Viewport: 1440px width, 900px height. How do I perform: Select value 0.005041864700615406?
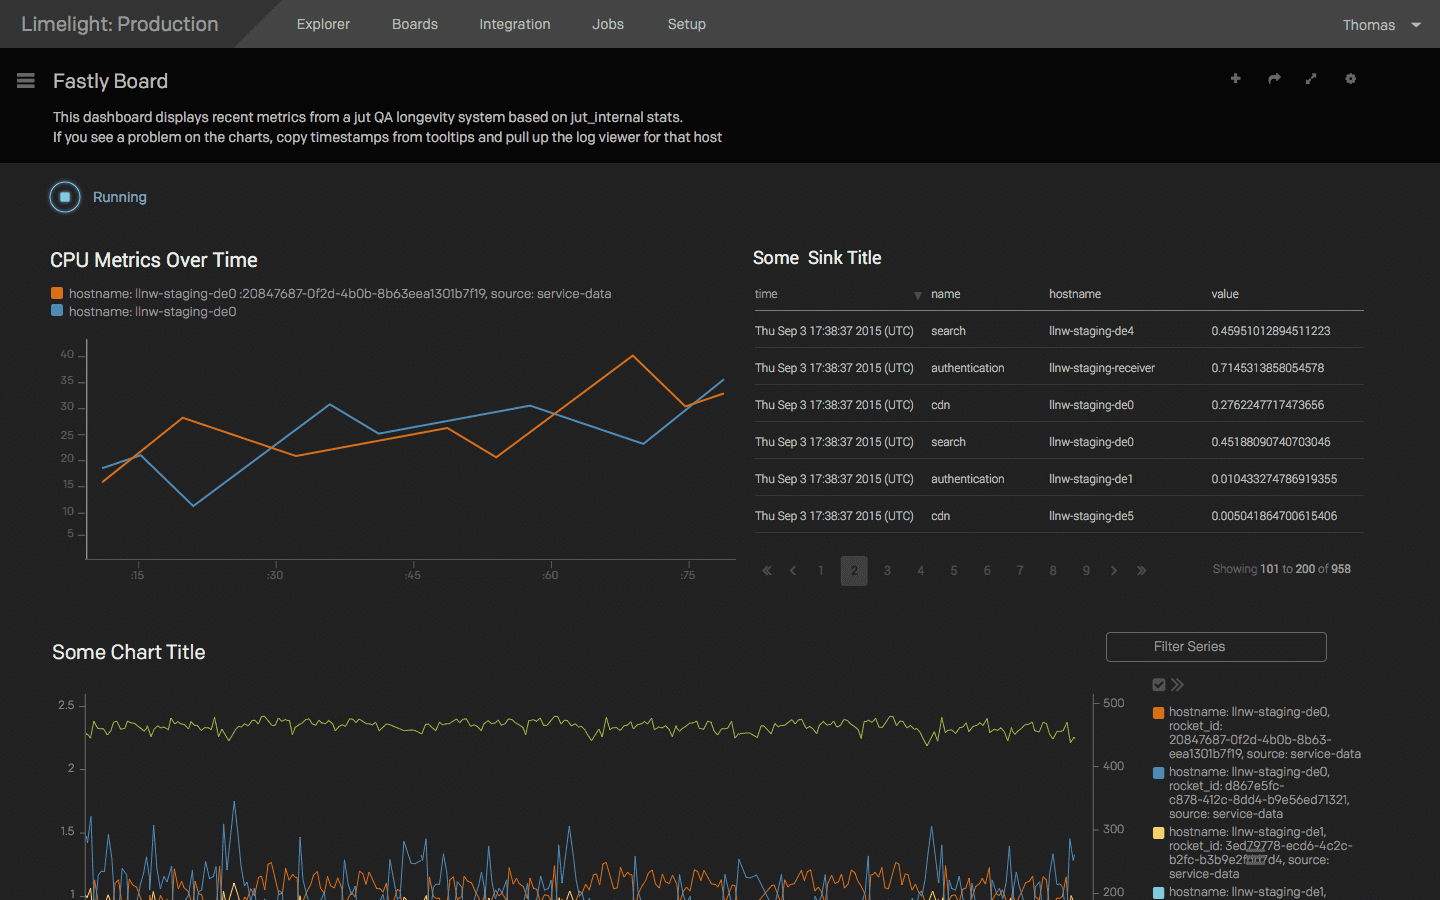pyautogui.click(x=1274, y=516)
